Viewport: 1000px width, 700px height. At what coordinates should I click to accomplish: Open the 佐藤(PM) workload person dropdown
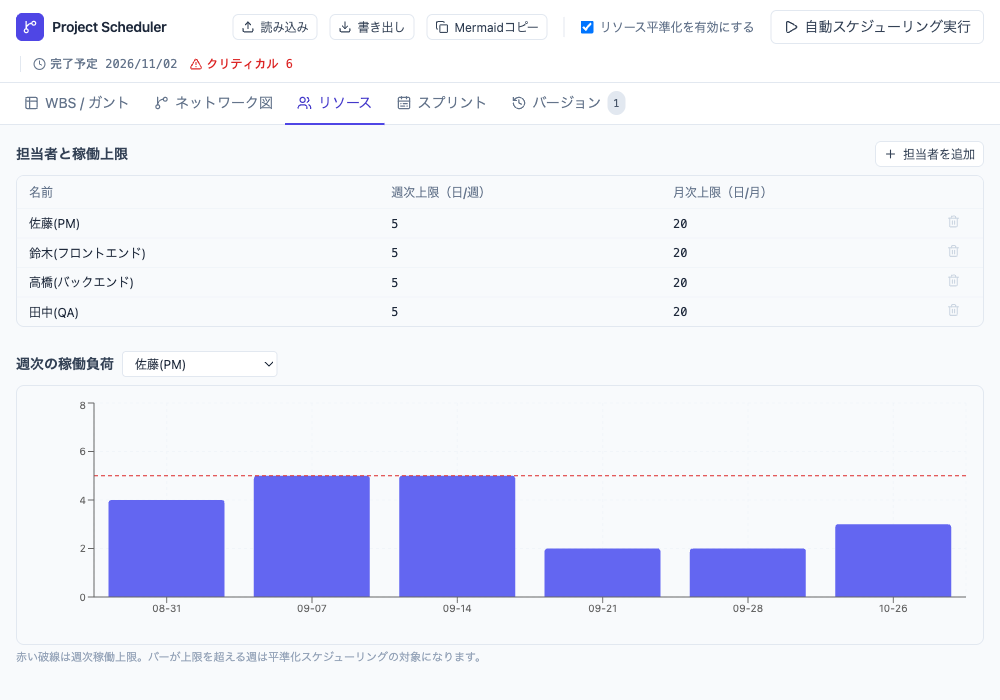[200, 364]
